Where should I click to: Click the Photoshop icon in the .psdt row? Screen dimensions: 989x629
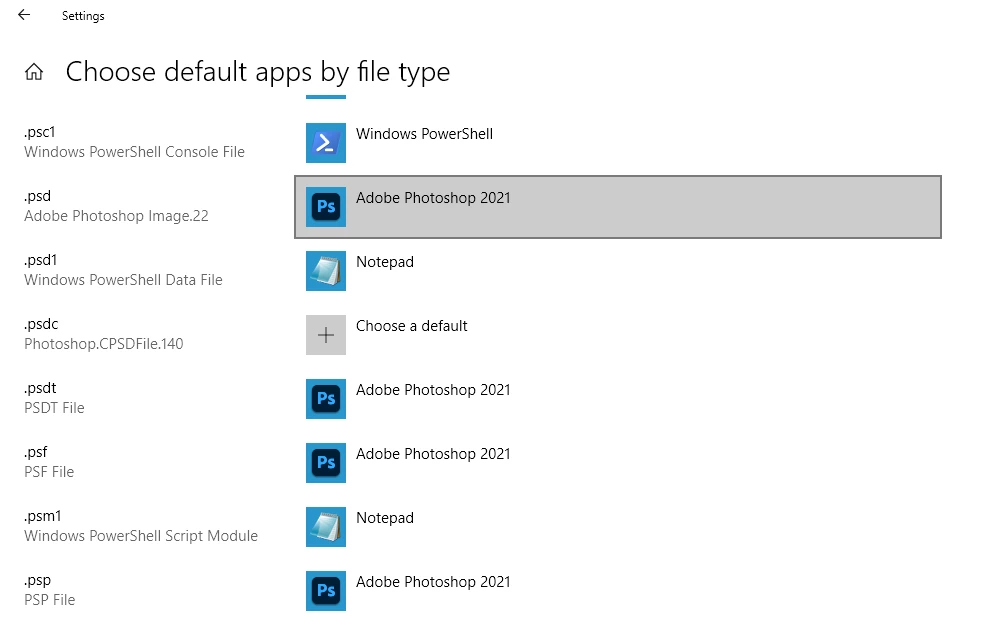[325, 399]
